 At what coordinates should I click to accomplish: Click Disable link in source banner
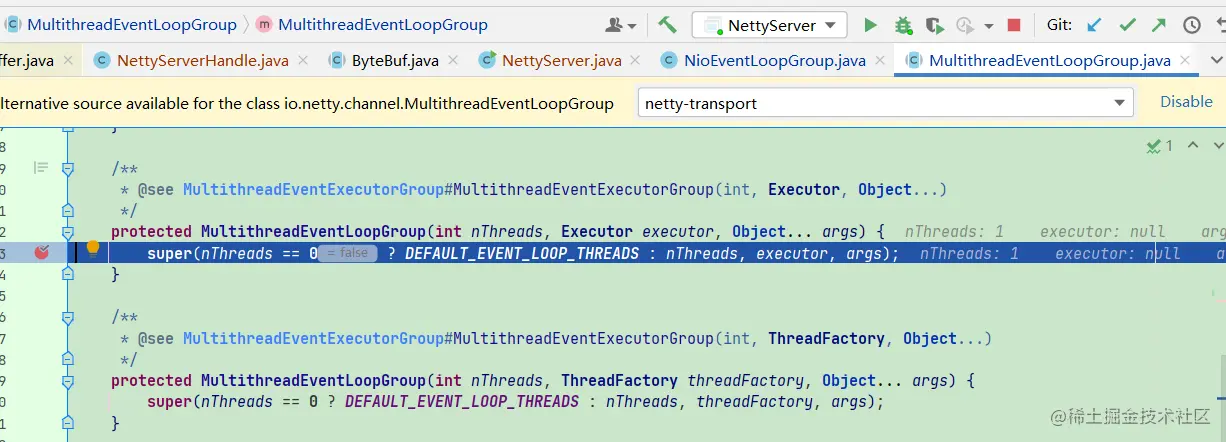pyautogui.click(x=1186, y=102)
